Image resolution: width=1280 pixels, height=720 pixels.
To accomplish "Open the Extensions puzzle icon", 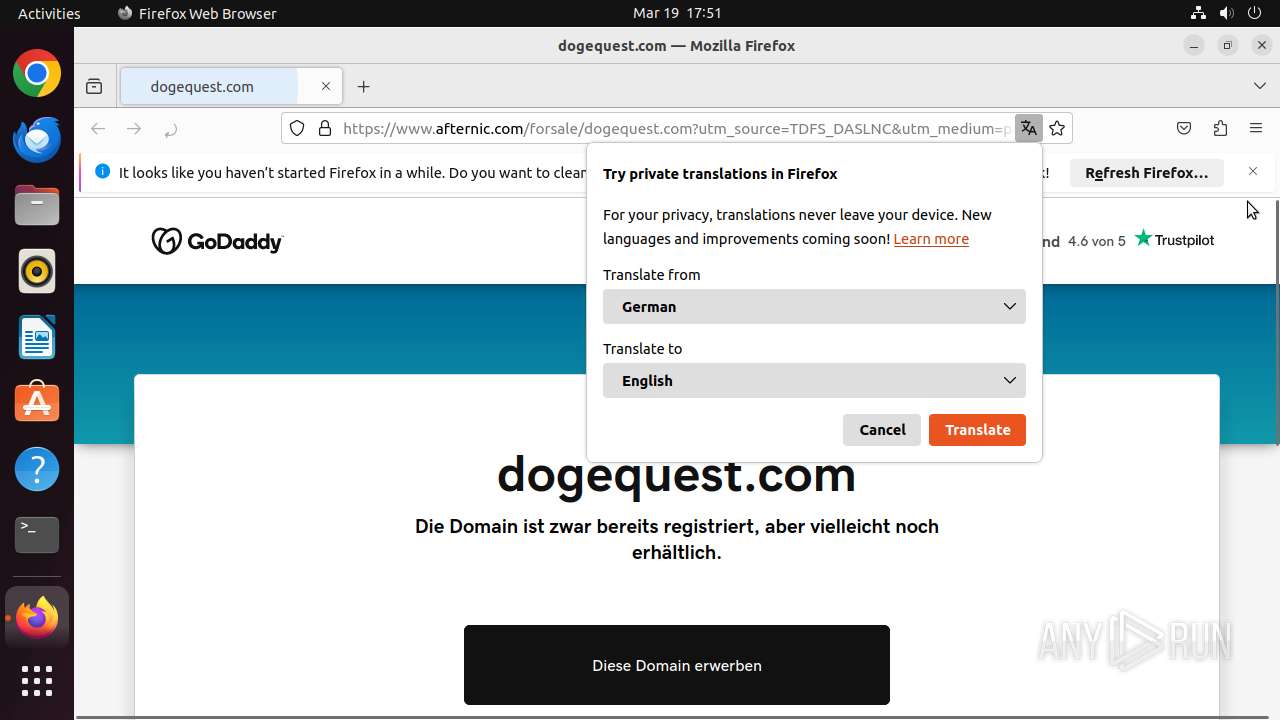I will click(1220, 128).
